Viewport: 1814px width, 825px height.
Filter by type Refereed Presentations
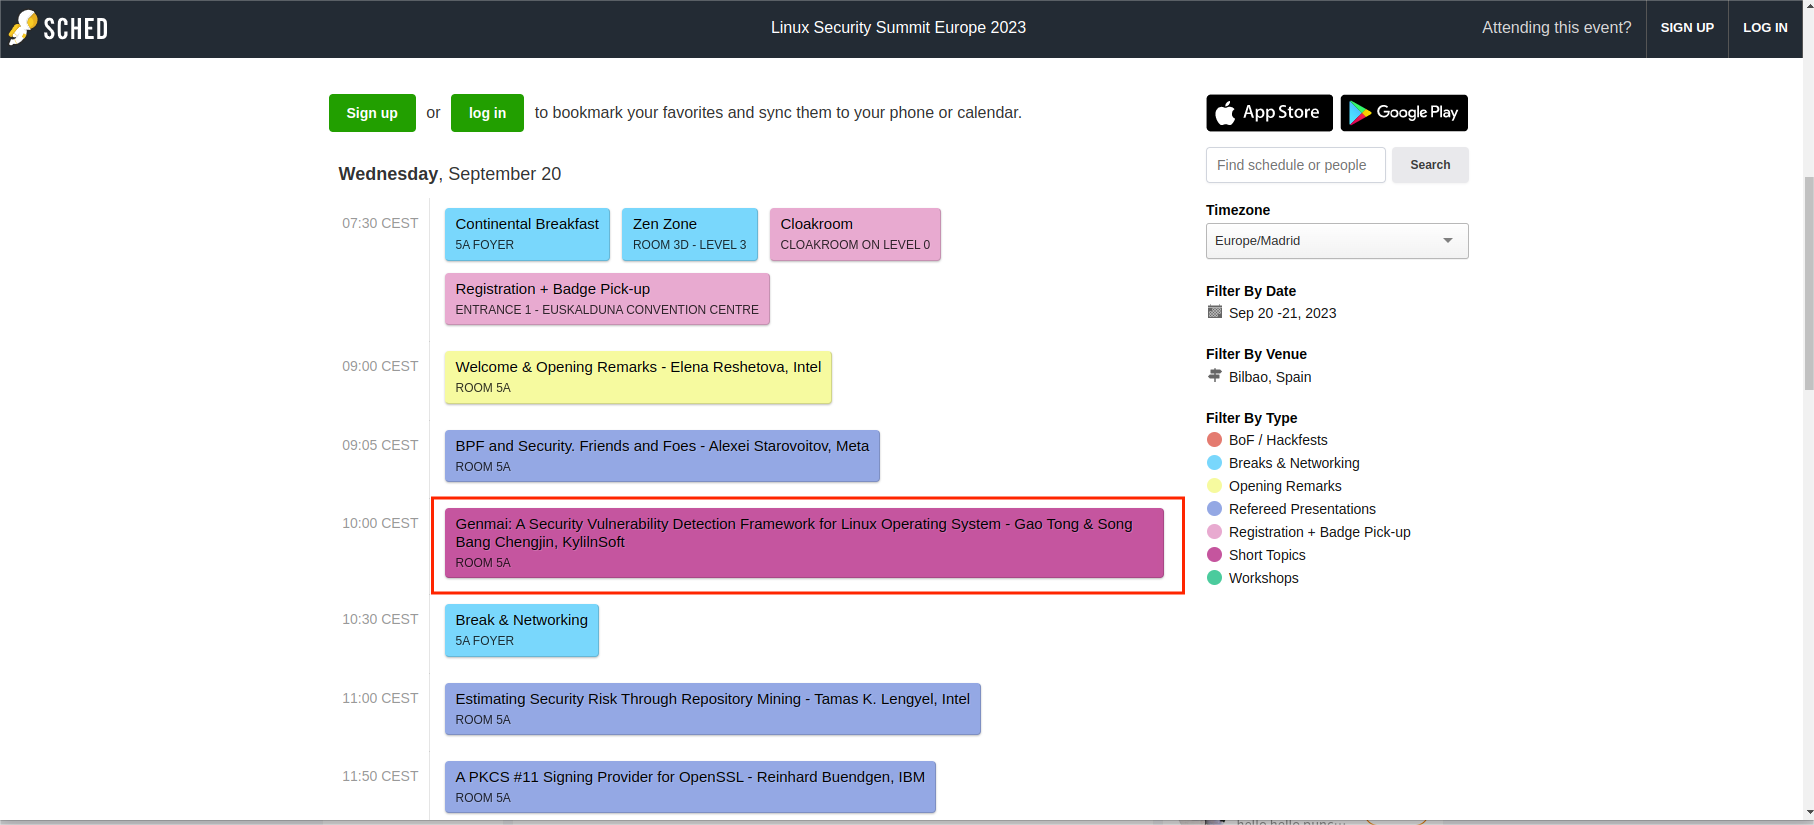click(x=1302, y=509)
